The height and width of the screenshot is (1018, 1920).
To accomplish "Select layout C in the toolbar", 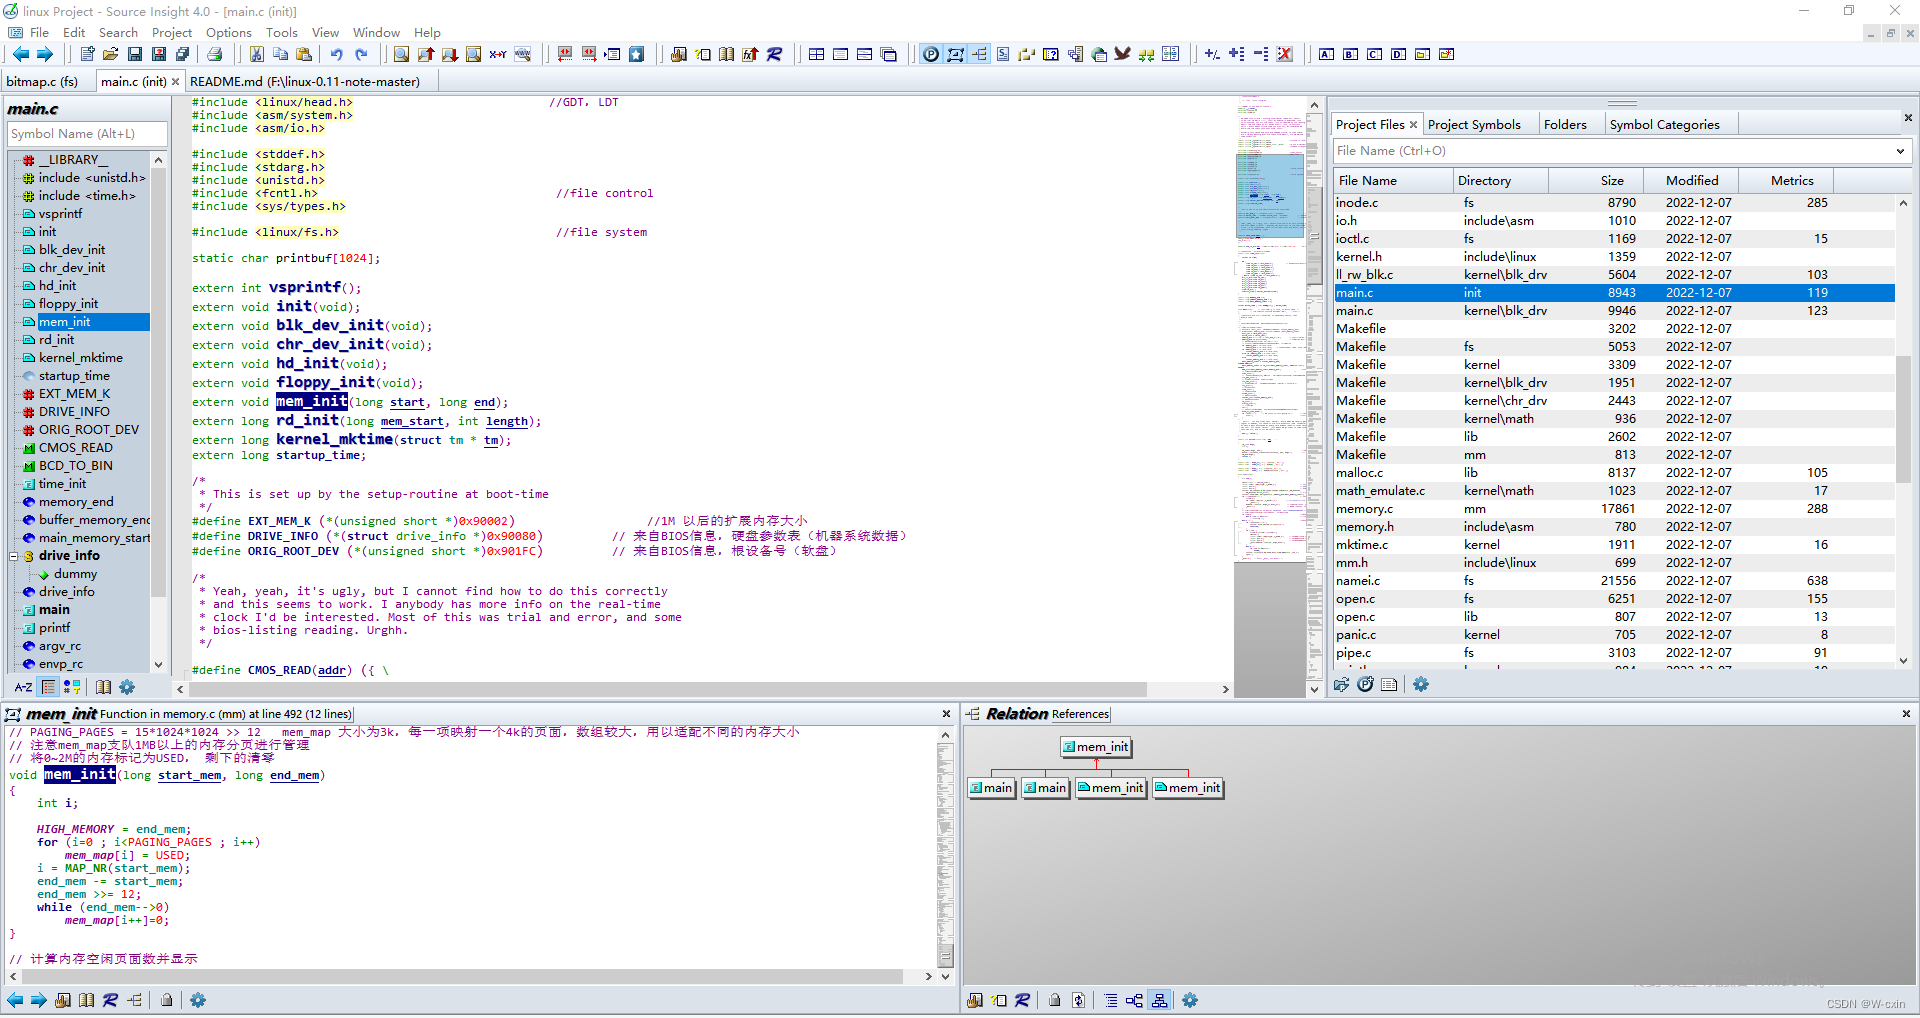I will [x=1374, y=54].
